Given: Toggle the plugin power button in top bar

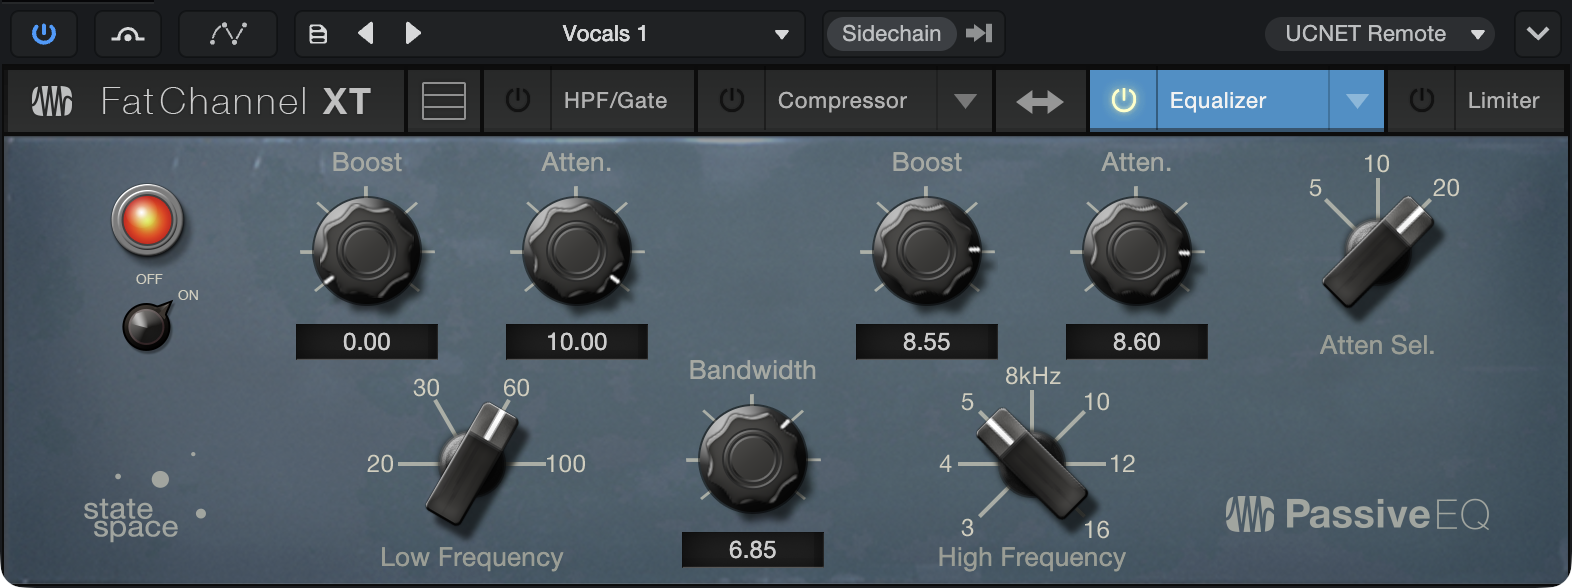Looking at the screenshot, I should (44, 34).
